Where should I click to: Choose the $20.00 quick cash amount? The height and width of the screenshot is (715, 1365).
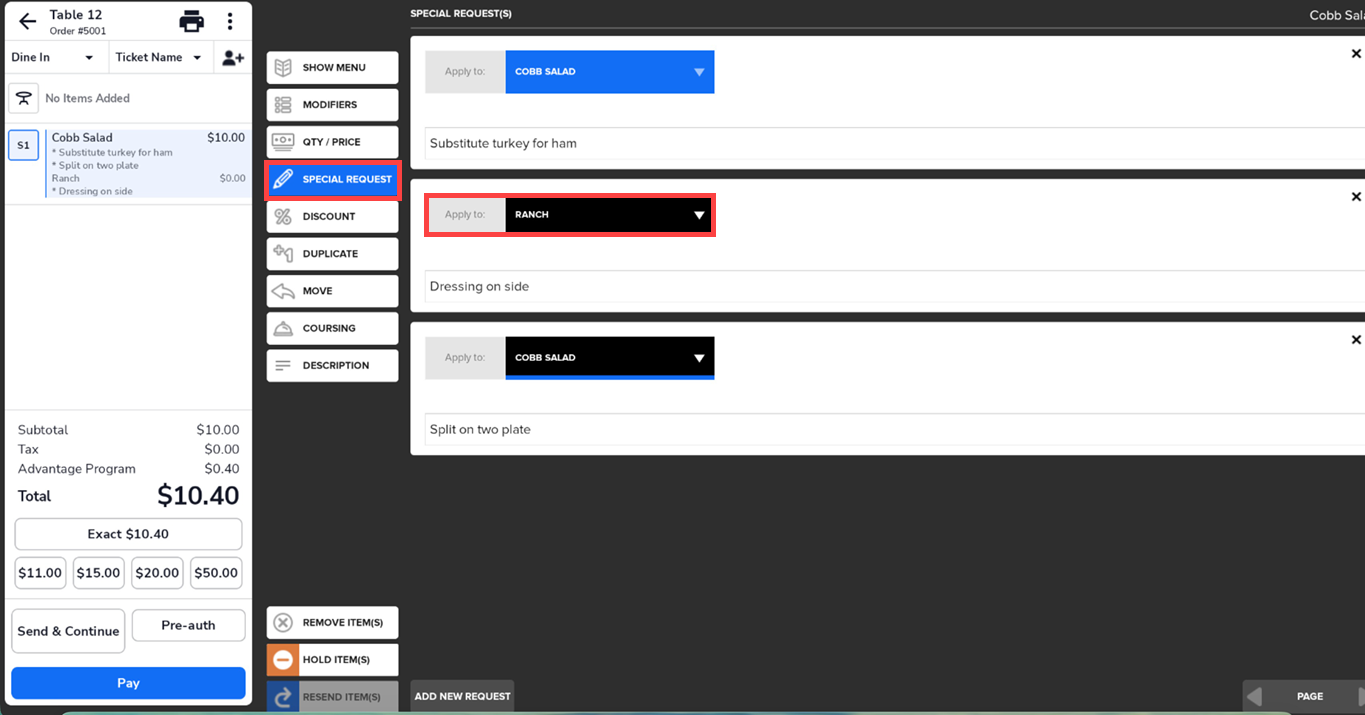pyautogui.click(x=157, y=573)
